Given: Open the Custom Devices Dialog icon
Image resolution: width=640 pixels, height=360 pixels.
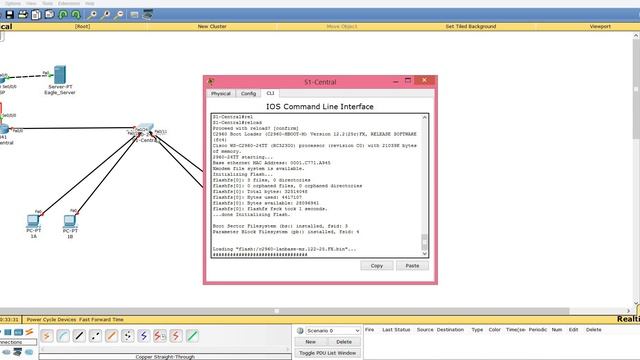Looking at the screenshot, I should tap(148, 15).
